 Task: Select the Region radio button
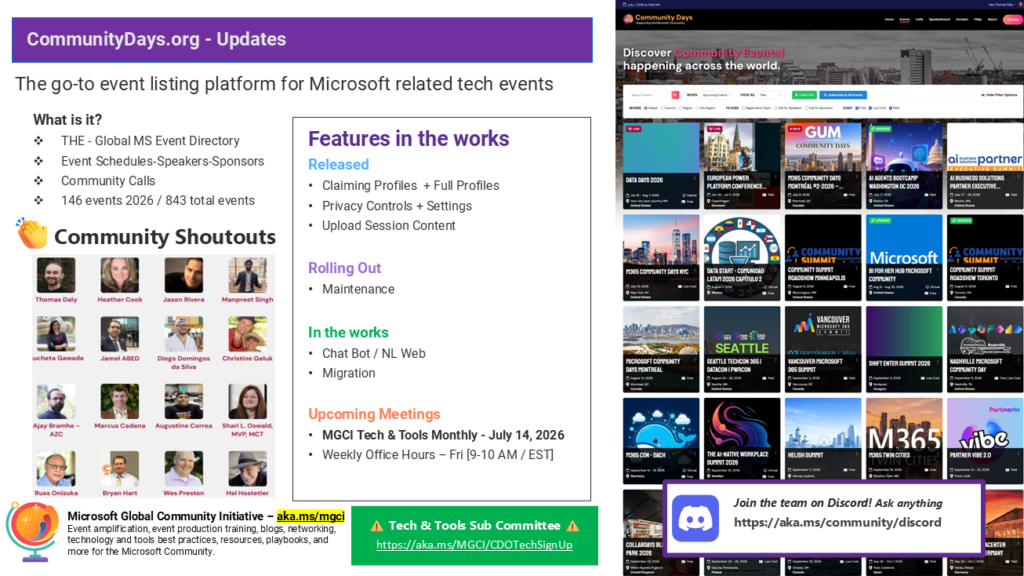pos(680,108)
